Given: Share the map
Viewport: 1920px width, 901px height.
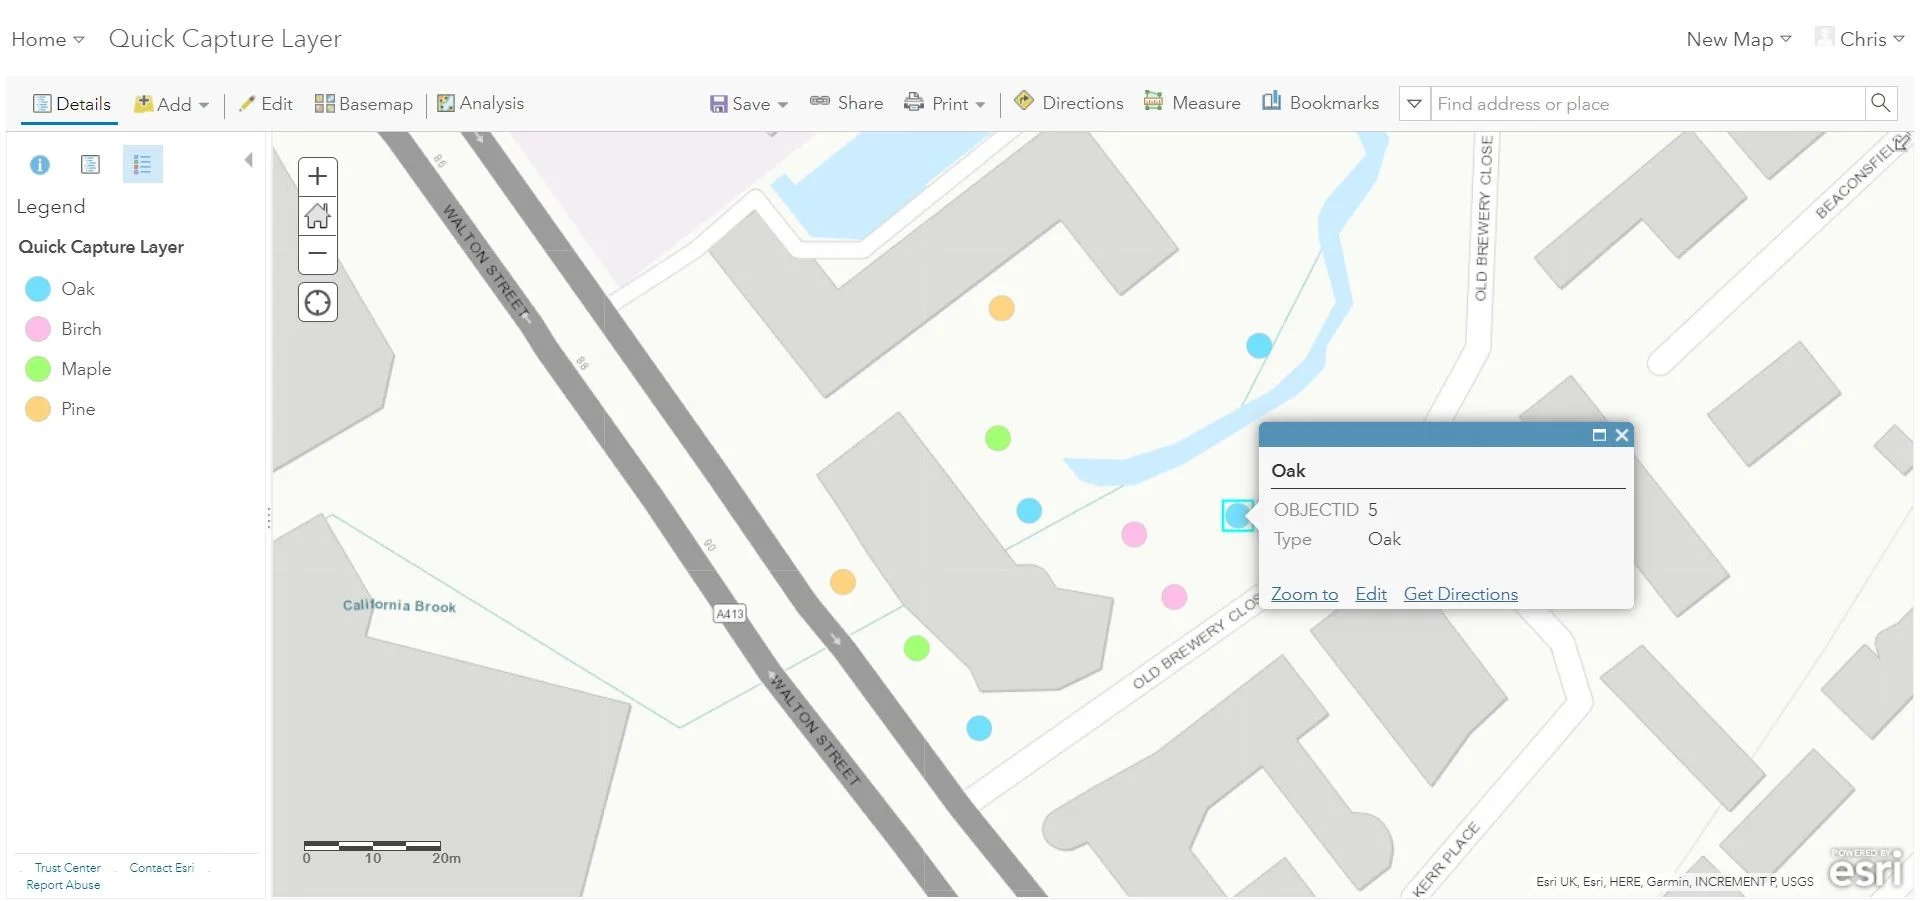Looking at the screenshot, I should (x=846, y=103).
